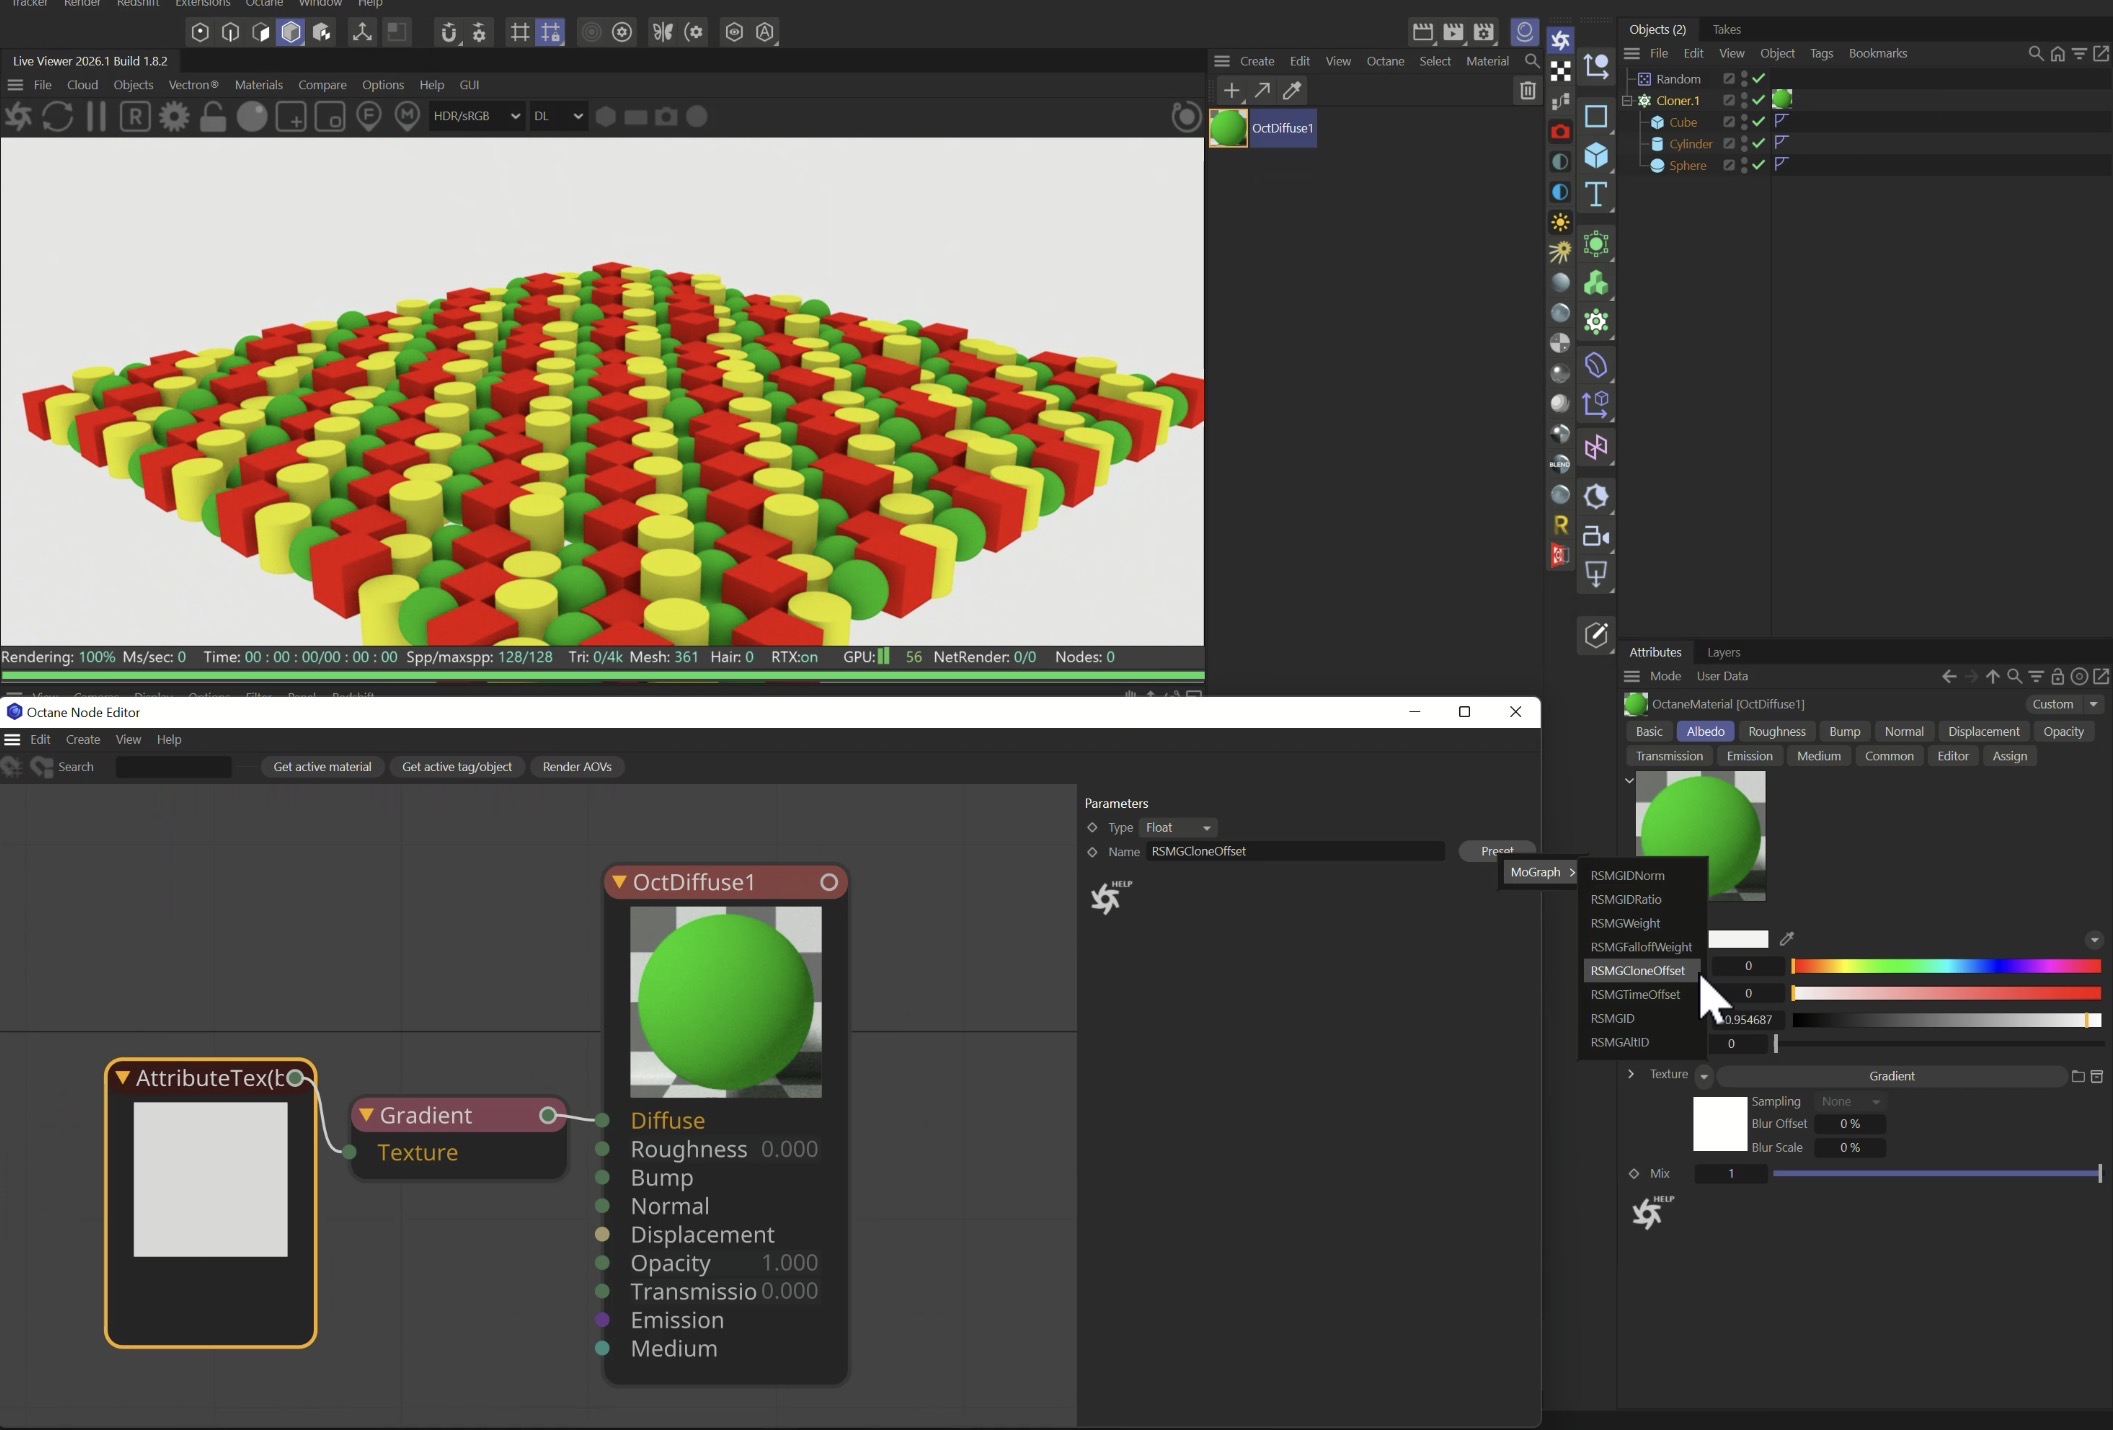Image resolution: width=2113 pixels, height=1430 pixels.
Task: Click the rainbow hue slider
Action: coord(1945,966)
